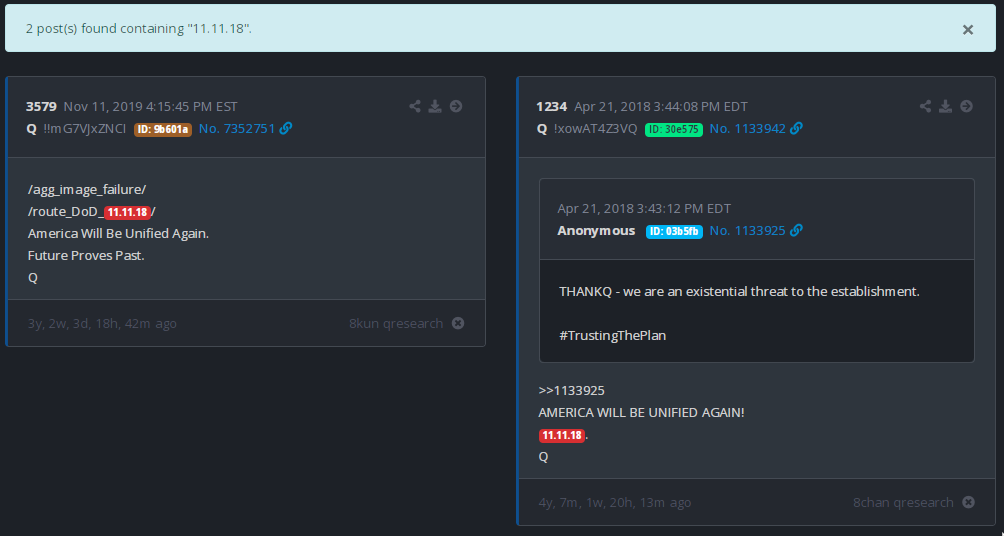Open post link No. 1133942
Image resolution: width=1004 pixels, height=536 pixels.
pos(747,129)
